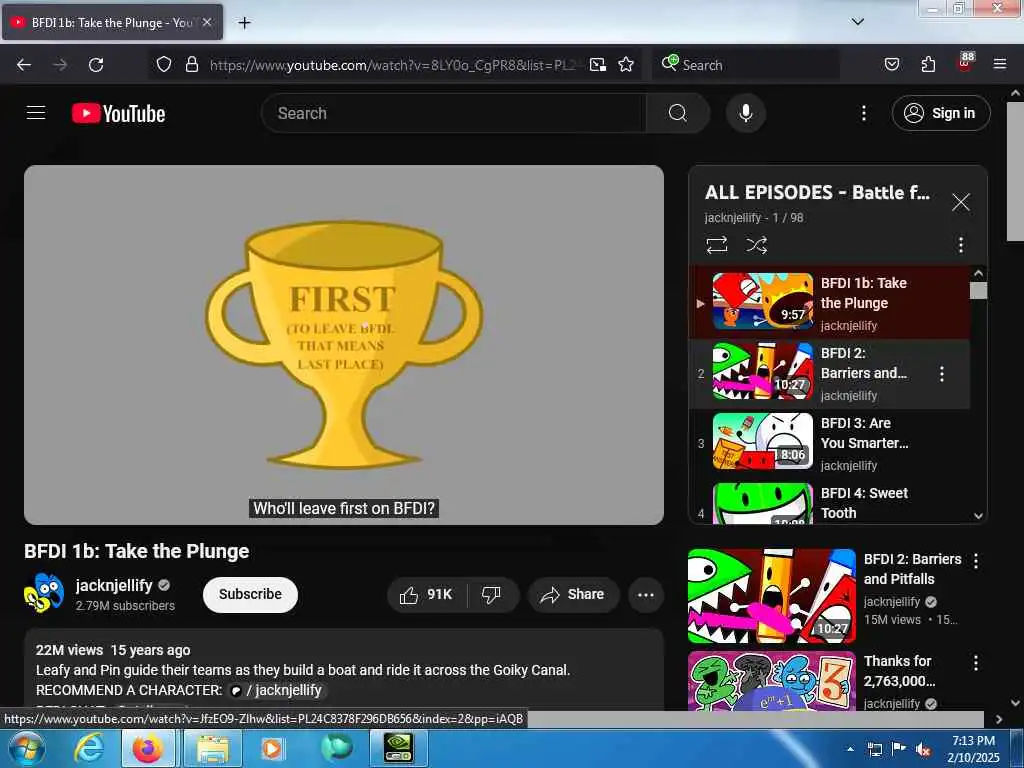Open new browser tab with plus icon
1024x768 pixels.
(244, 23)
